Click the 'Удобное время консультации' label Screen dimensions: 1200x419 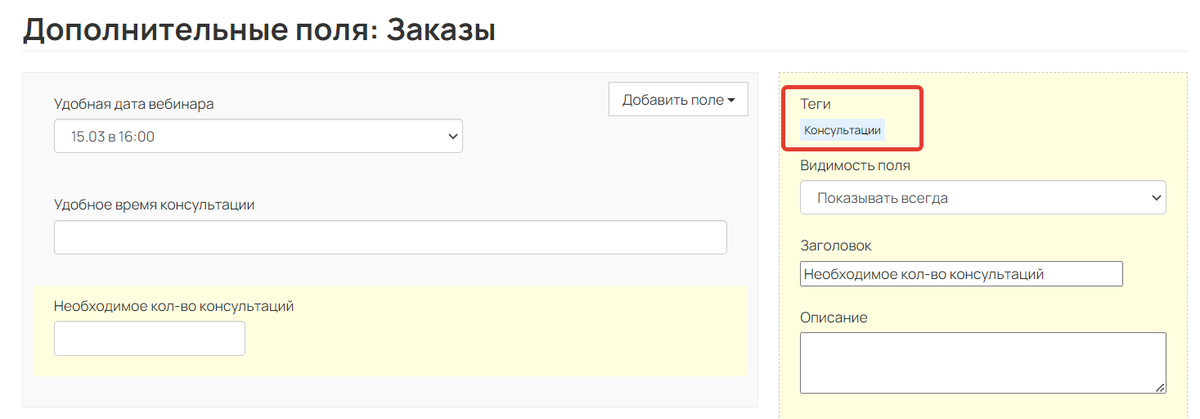coord(154,205)
